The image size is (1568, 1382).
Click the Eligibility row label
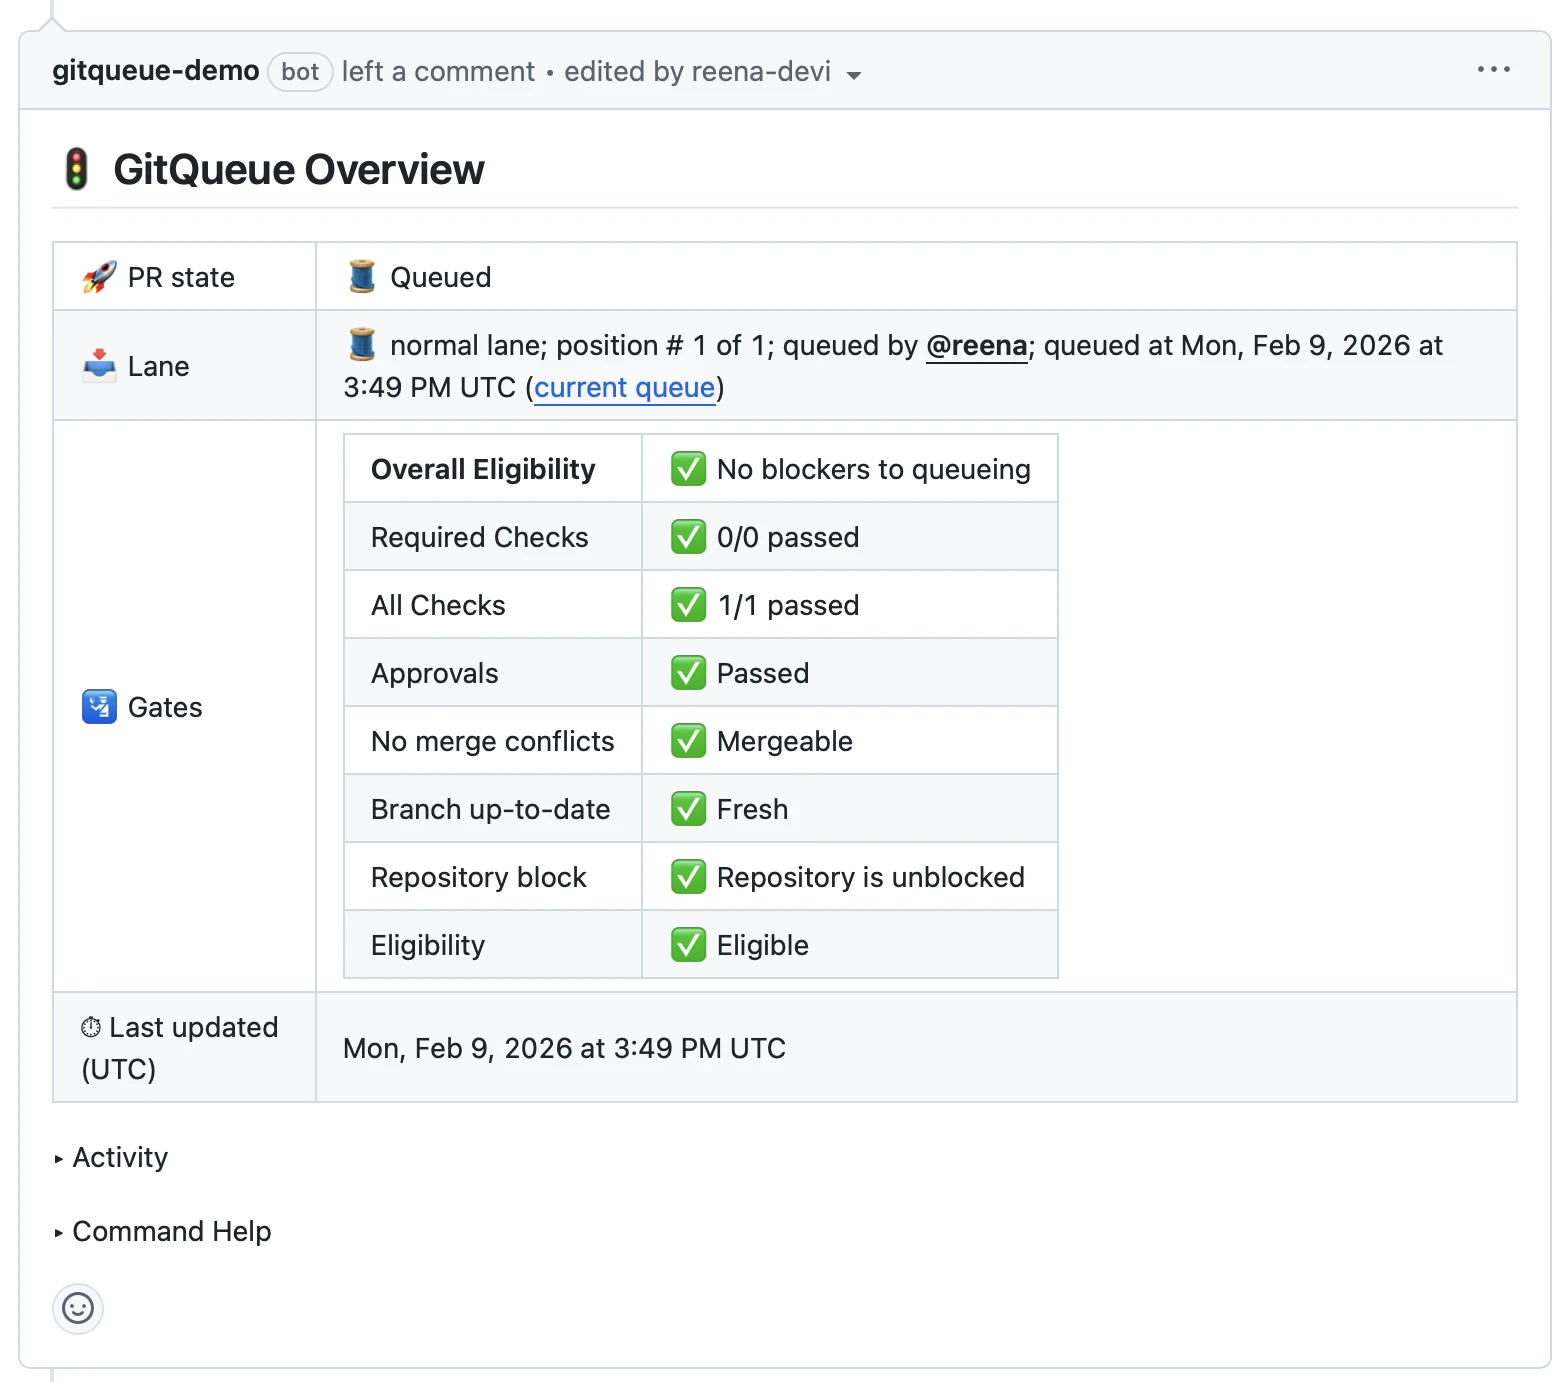coord(428,945)
